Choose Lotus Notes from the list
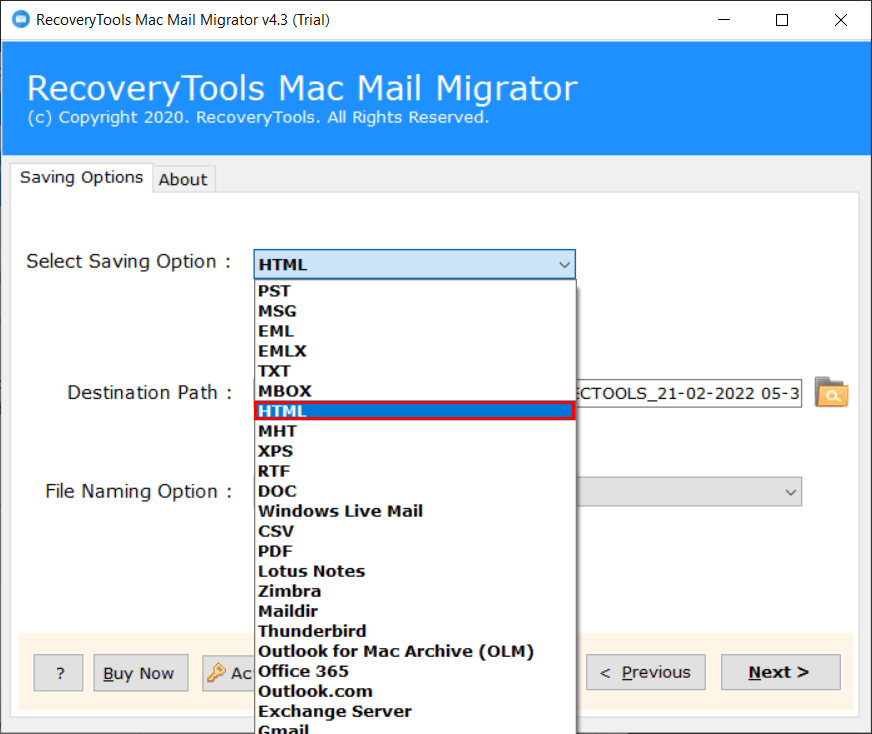This screenshot has height=734, width=872. click(415, 571)
